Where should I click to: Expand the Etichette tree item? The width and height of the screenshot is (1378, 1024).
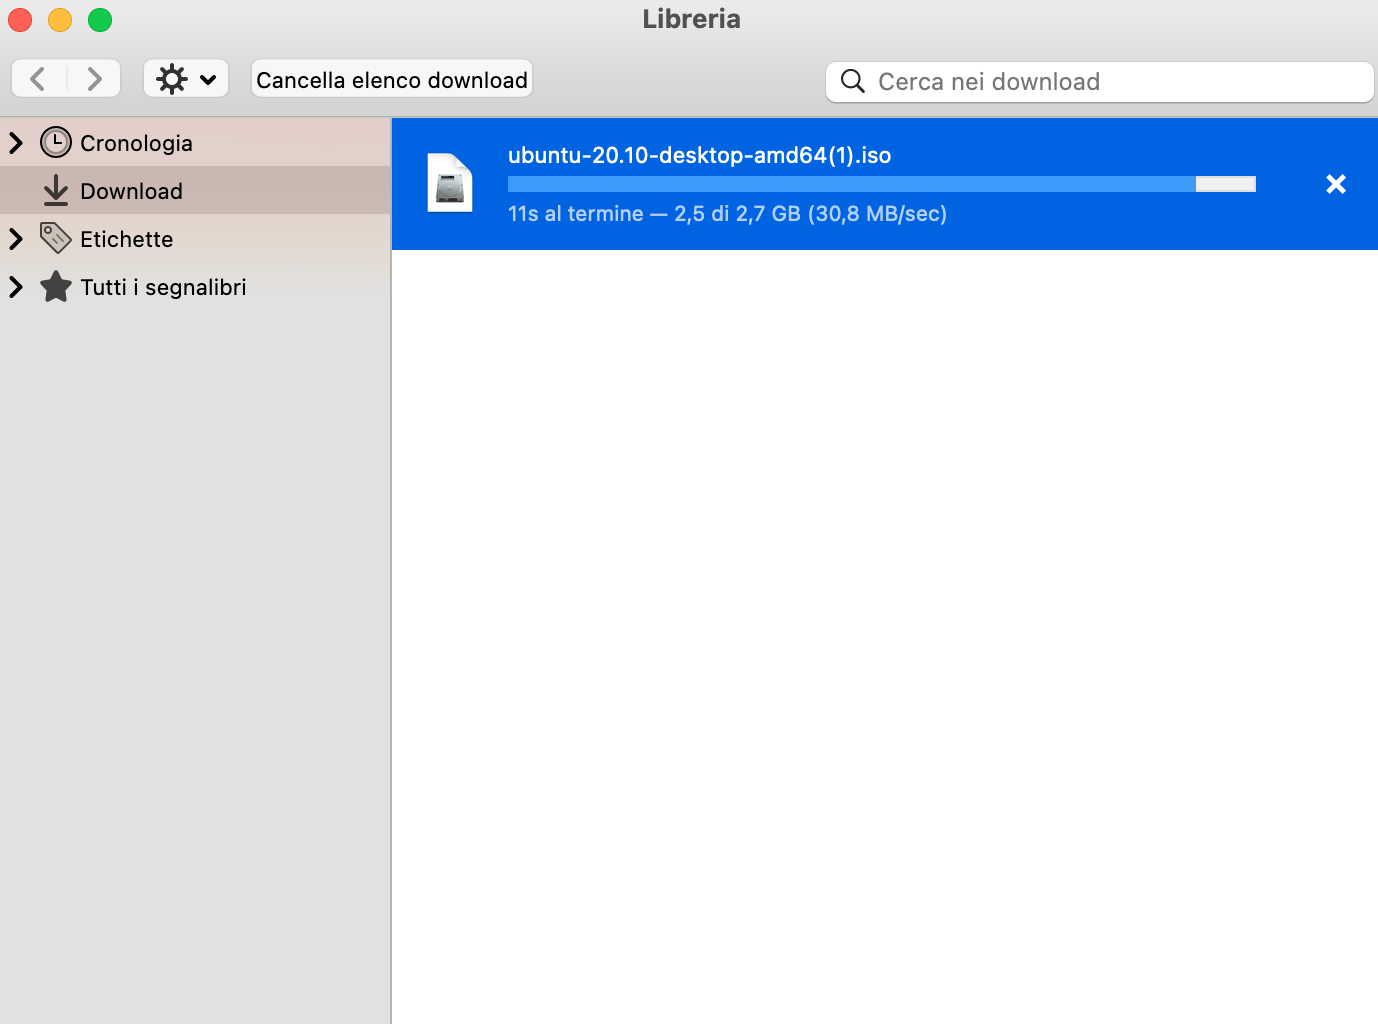click(16, 239)
